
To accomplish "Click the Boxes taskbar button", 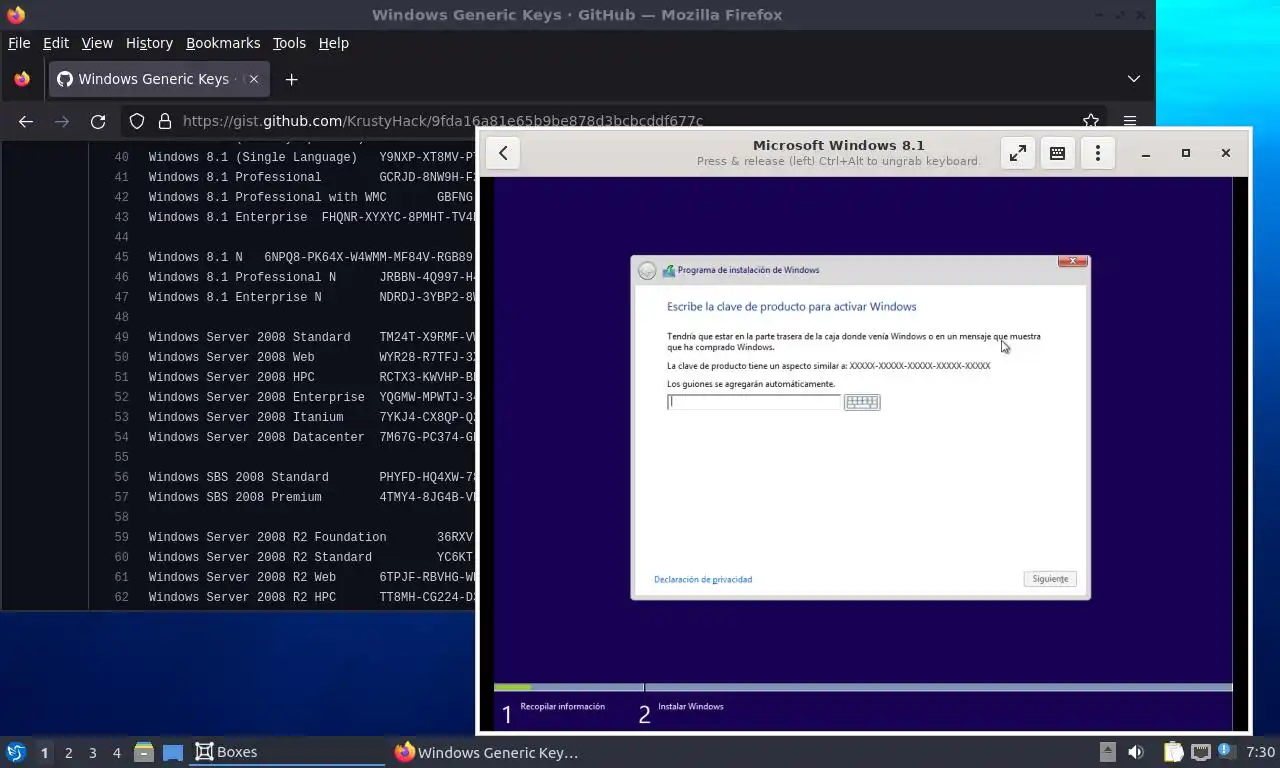I will click(287, 752).
